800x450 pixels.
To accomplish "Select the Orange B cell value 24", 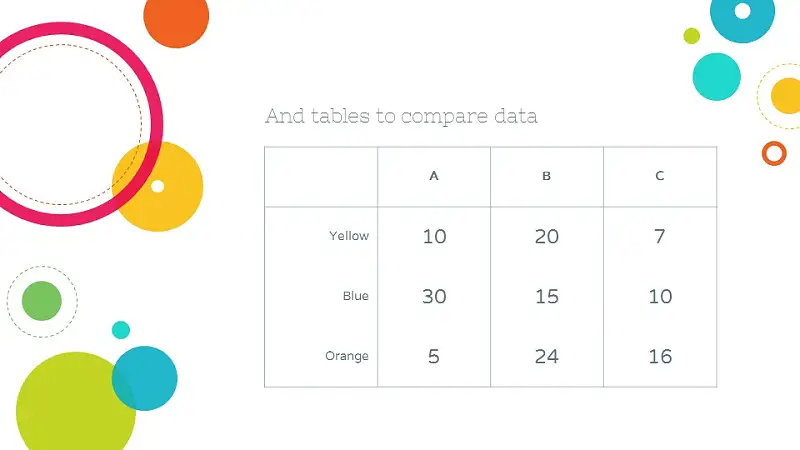I will tap(546, 356).
